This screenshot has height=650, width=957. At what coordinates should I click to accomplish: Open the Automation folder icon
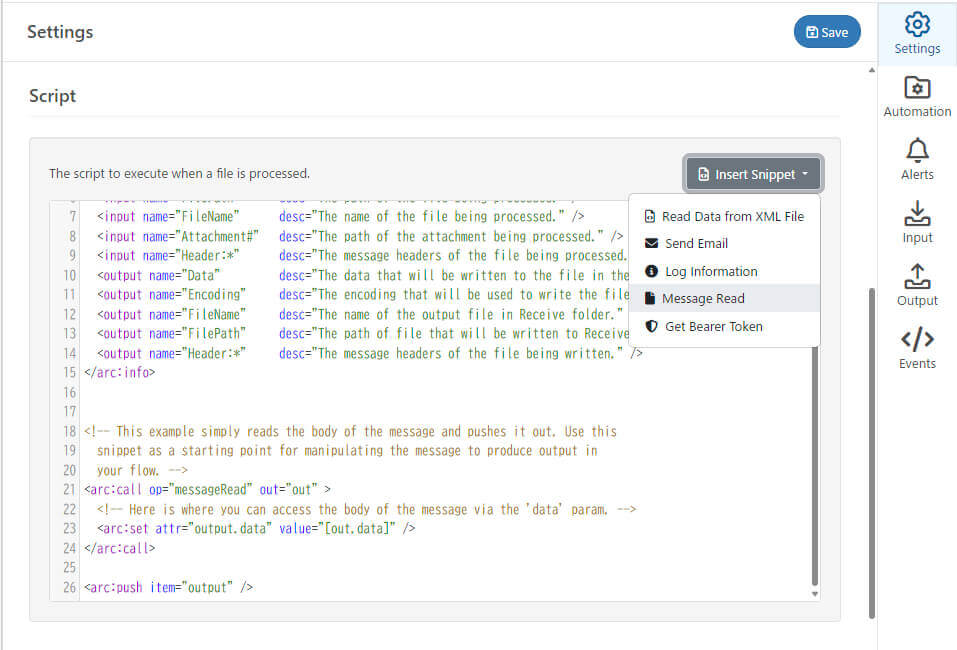(917, 88)
